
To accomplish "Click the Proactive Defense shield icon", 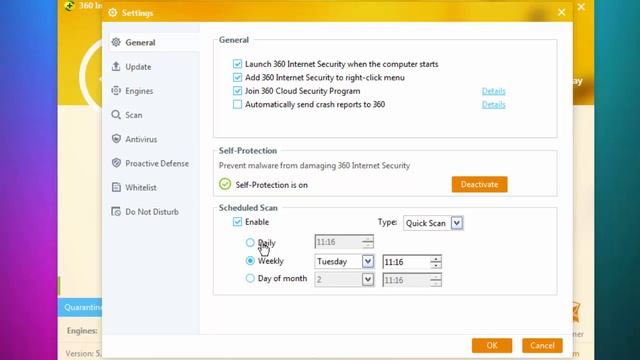I will pos(116,163).
